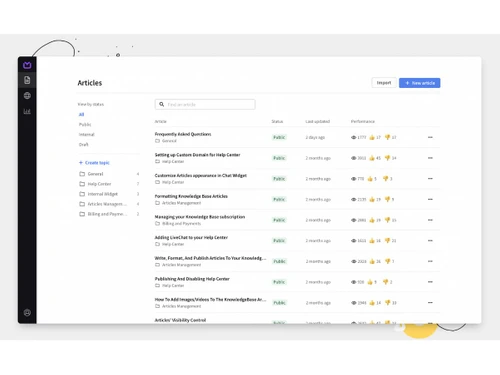Open the bar chart reports icon in sidebar
The height and width of the screenshot is (375, 500).
(x=27, y=111)
